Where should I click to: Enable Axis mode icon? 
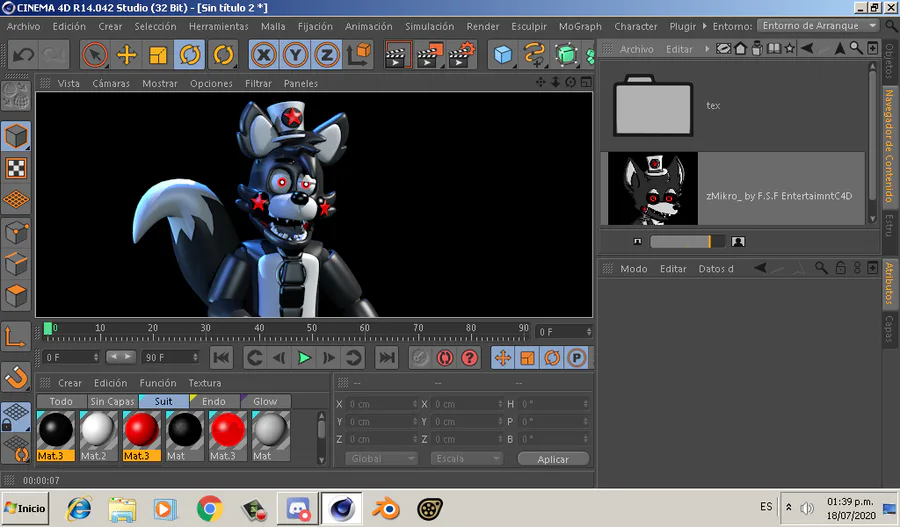[x=15, y=337]
